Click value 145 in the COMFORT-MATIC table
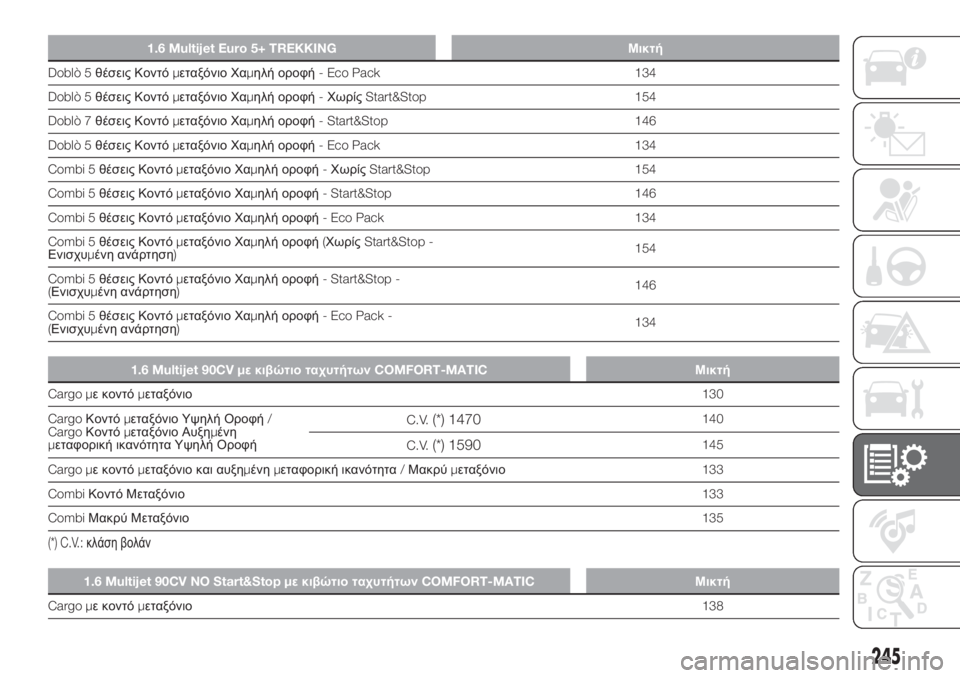This screenshot has height=678, width=960. 713,445
